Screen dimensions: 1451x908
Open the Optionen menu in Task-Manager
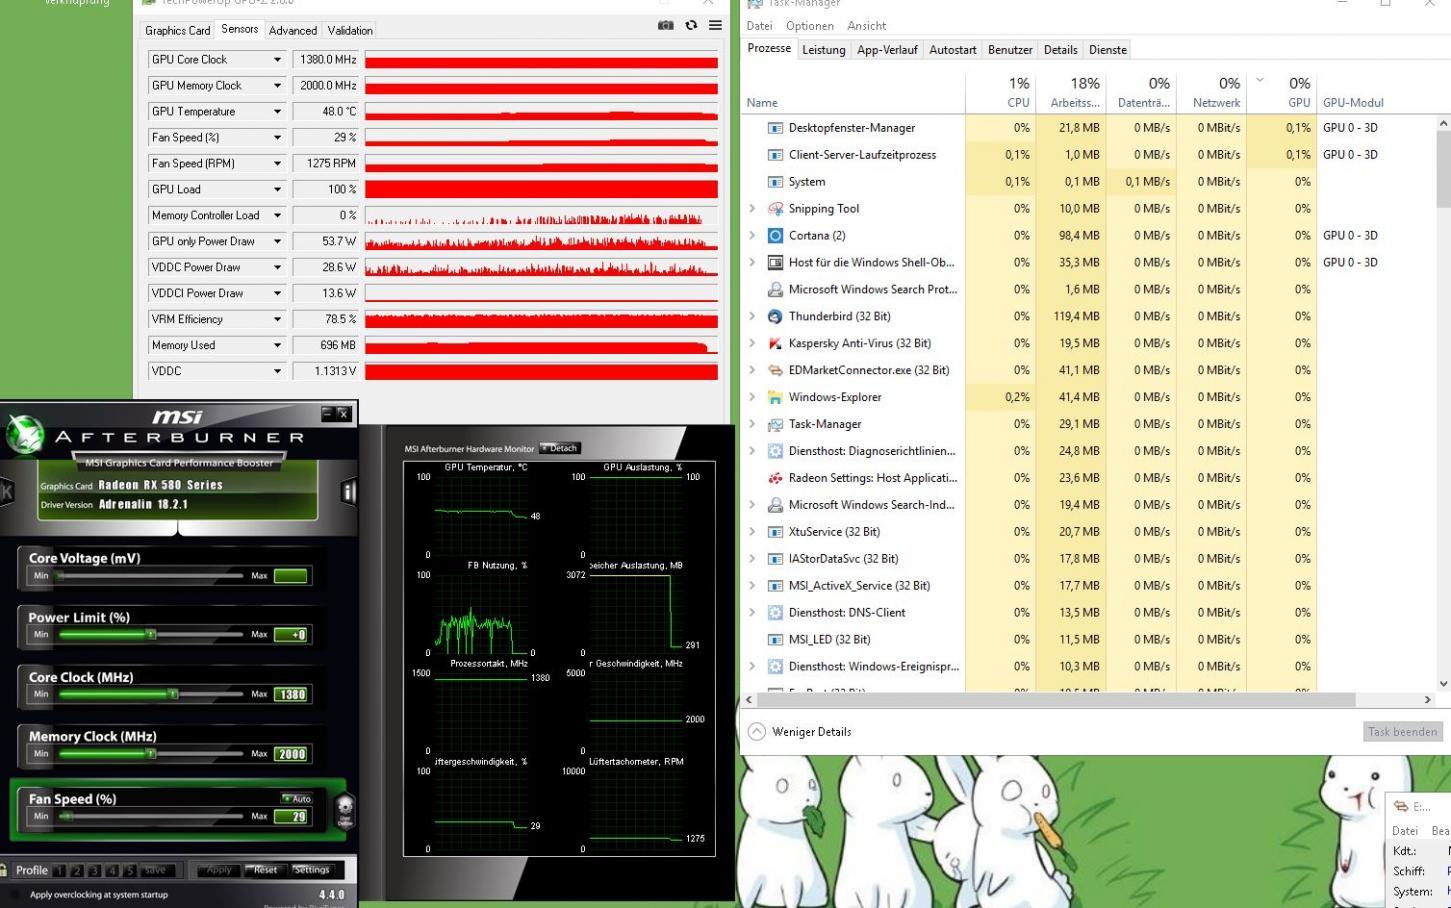810,26
